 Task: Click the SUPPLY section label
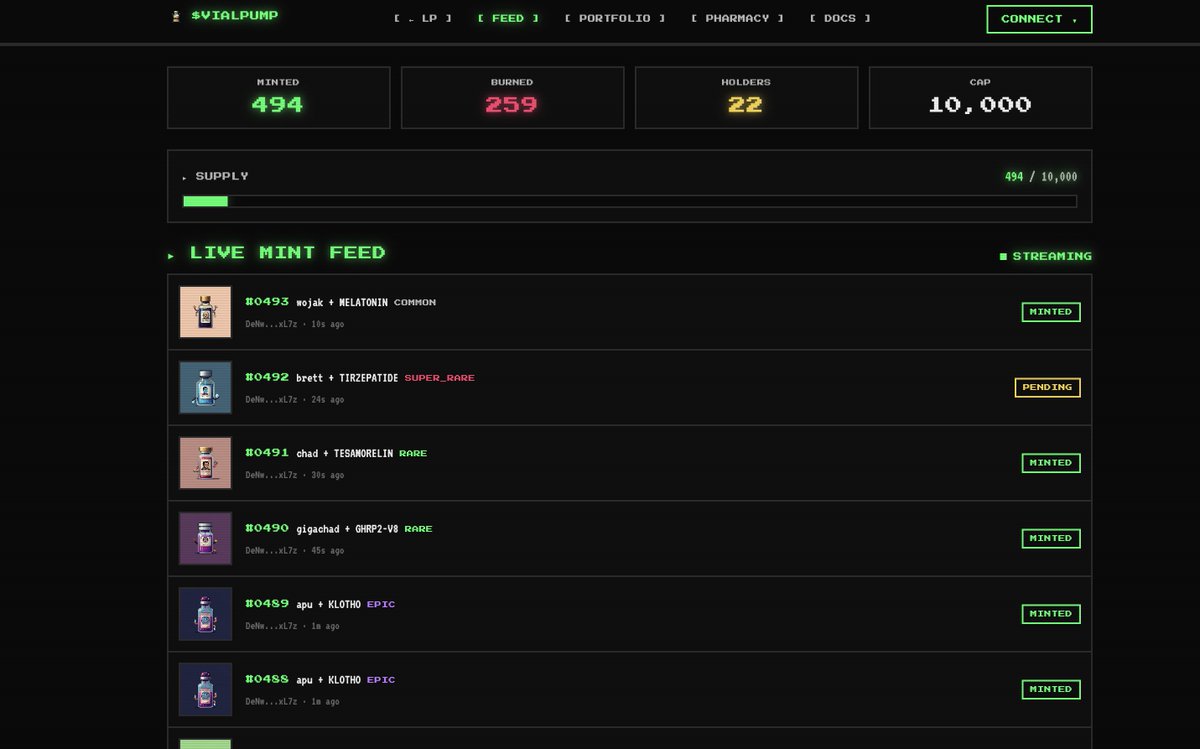click(x=222, y=176)
